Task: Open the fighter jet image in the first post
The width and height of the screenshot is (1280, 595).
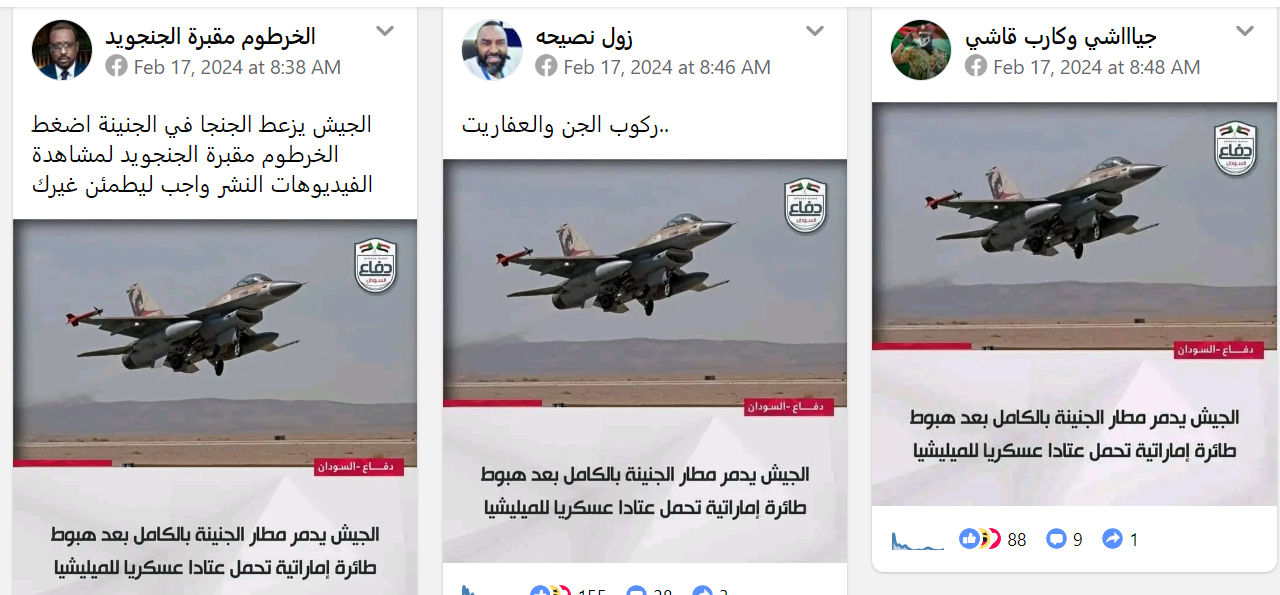Action: (x=215, y=343)
